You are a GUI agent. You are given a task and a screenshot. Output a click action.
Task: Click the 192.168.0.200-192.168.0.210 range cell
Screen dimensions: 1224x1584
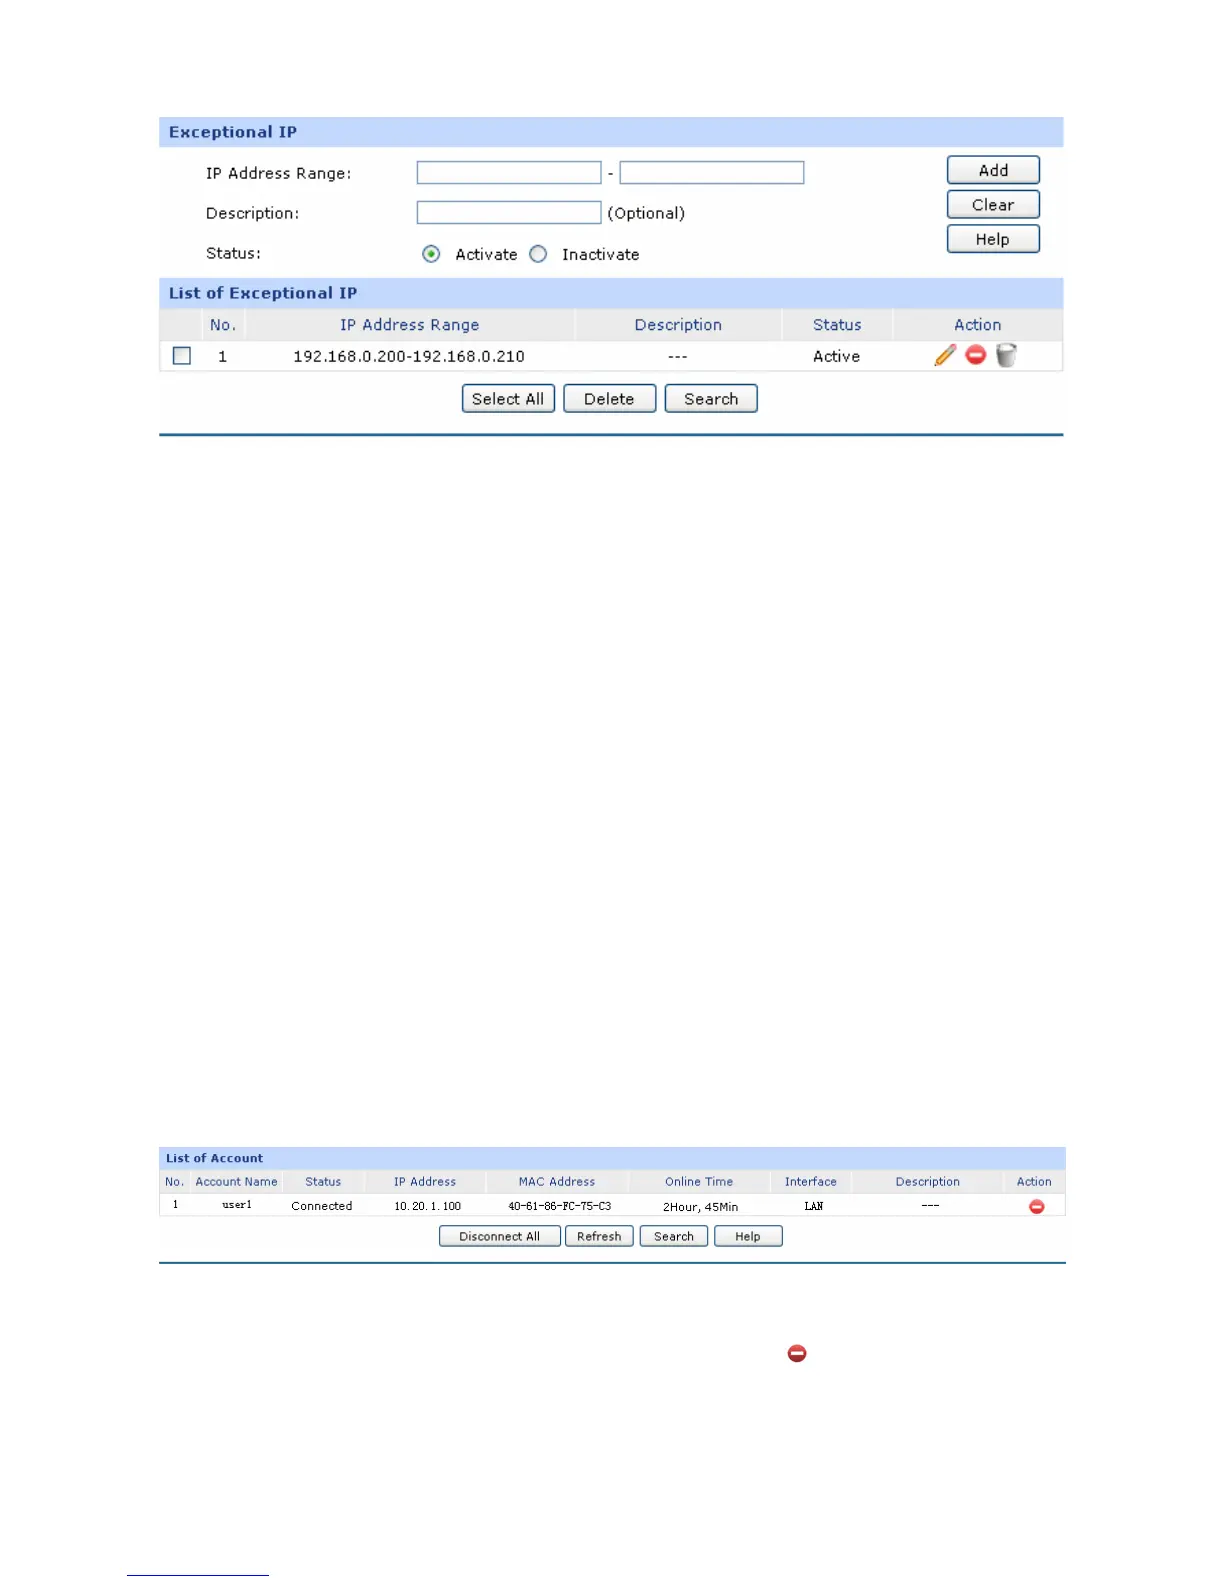(x=409, y=357)
